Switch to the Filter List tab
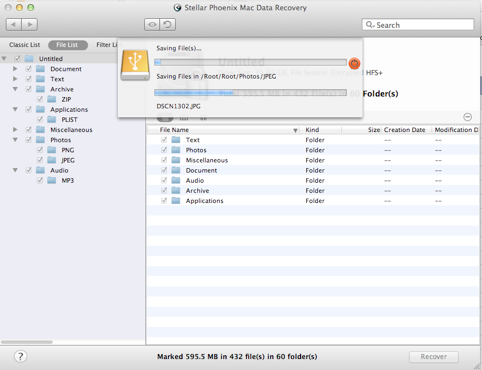This screenshot has height=370, width=482. tap(107, 45)
